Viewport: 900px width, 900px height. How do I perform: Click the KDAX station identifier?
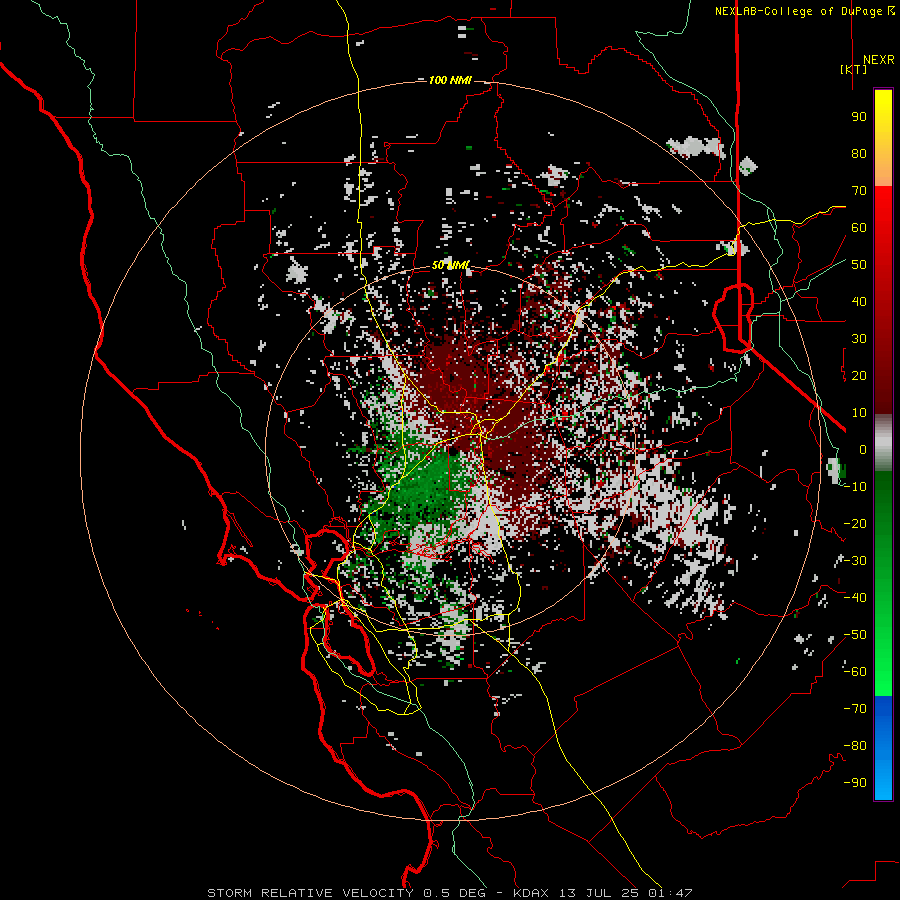(531, 893)
